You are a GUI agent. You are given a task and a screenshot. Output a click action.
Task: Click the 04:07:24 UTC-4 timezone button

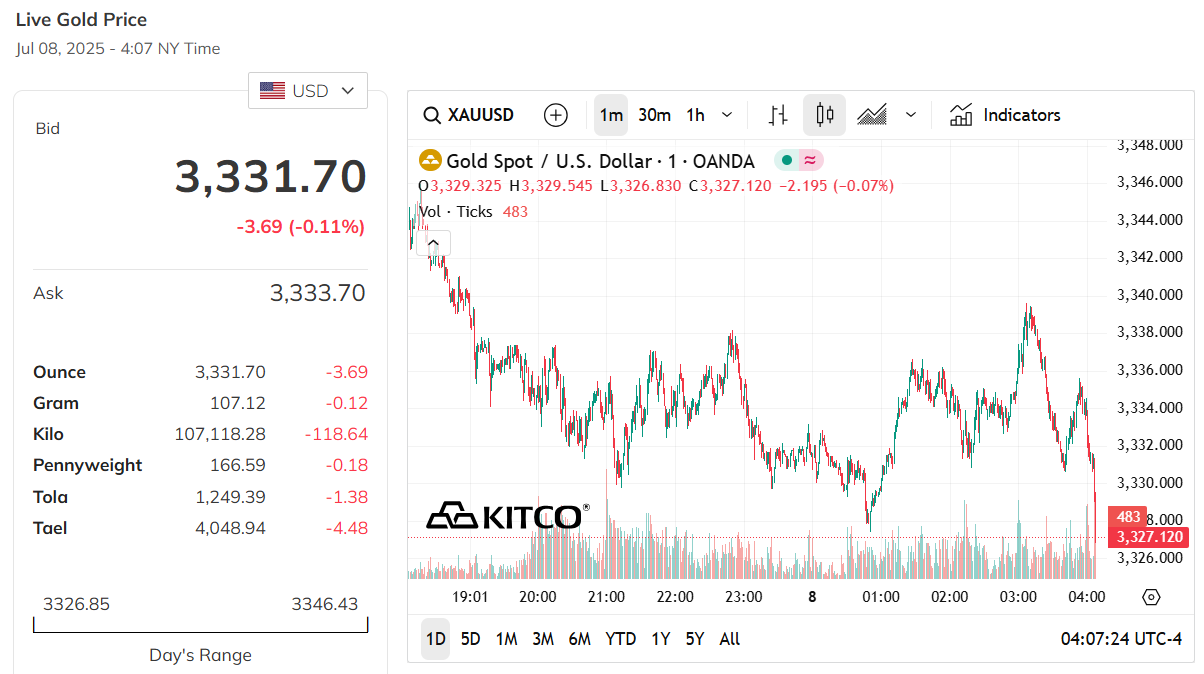[1121, 639]
